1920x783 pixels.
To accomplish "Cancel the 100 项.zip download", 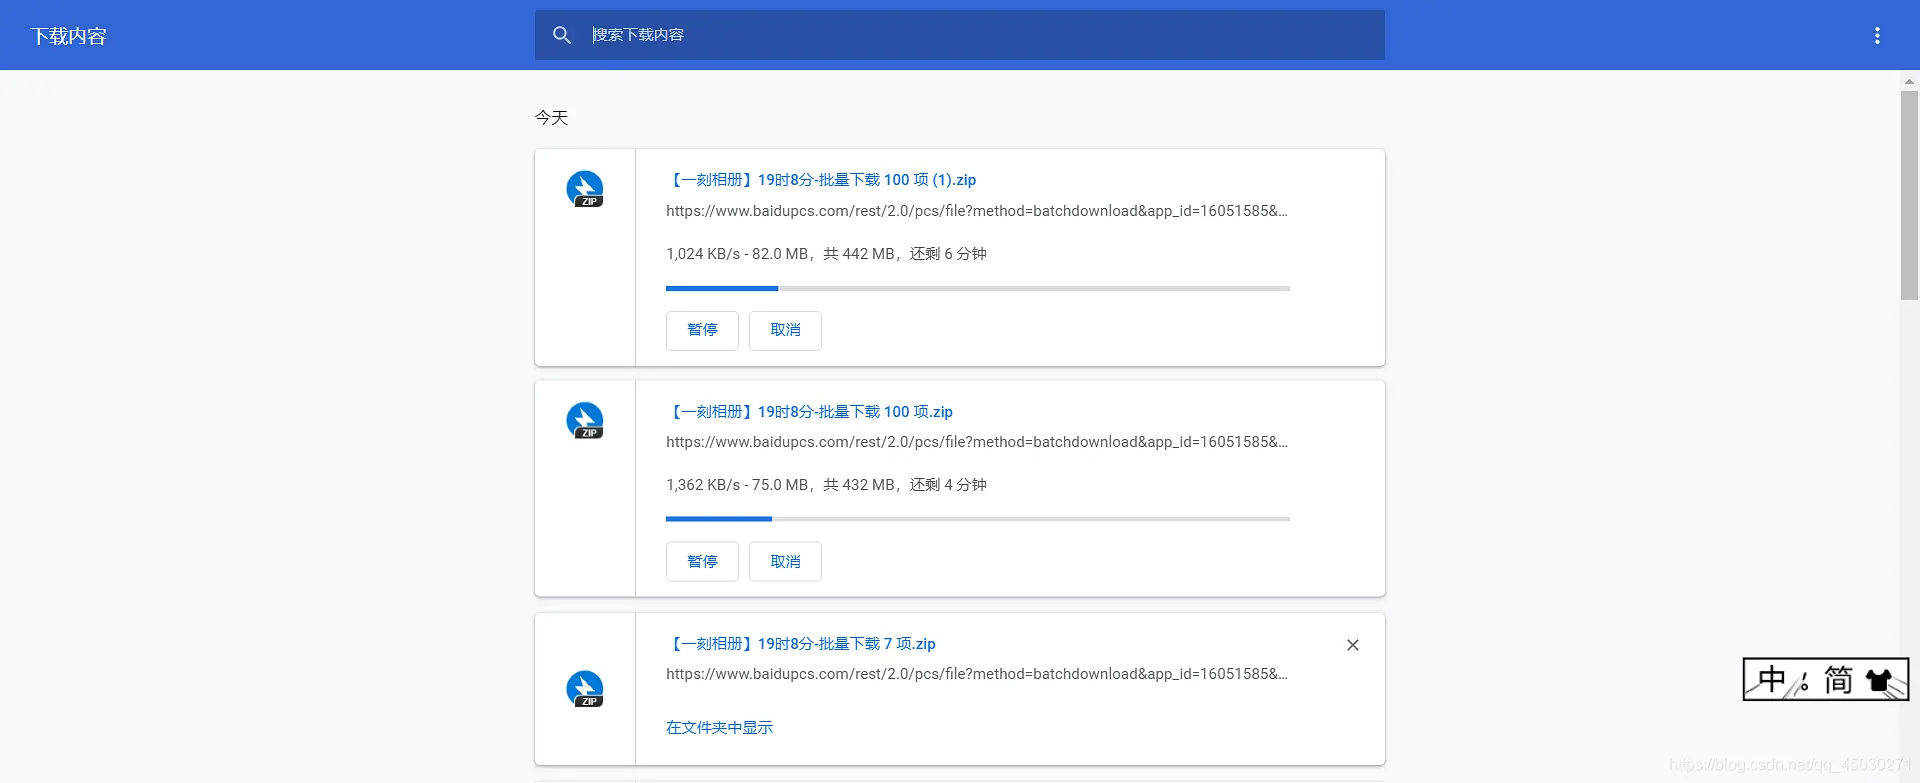I will (x=785, y=562).
